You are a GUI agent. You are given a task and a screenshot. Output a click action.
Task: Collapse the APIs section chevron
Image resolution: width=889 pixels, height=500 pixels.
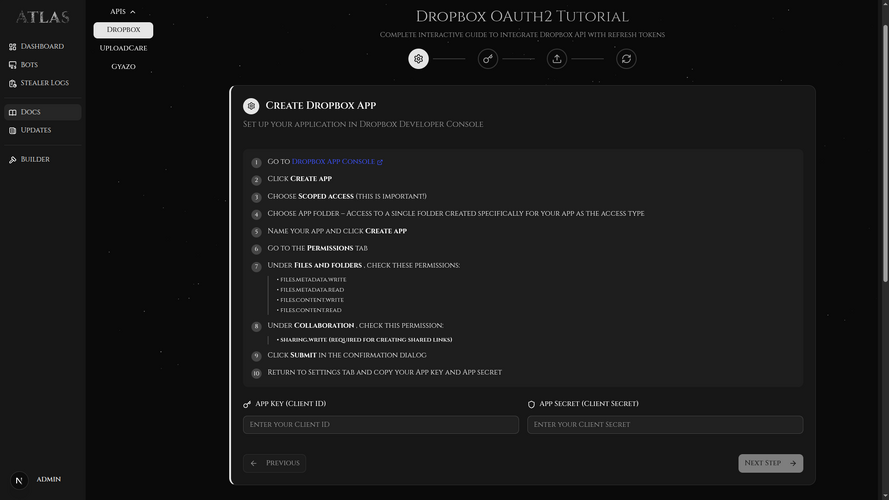133,11
